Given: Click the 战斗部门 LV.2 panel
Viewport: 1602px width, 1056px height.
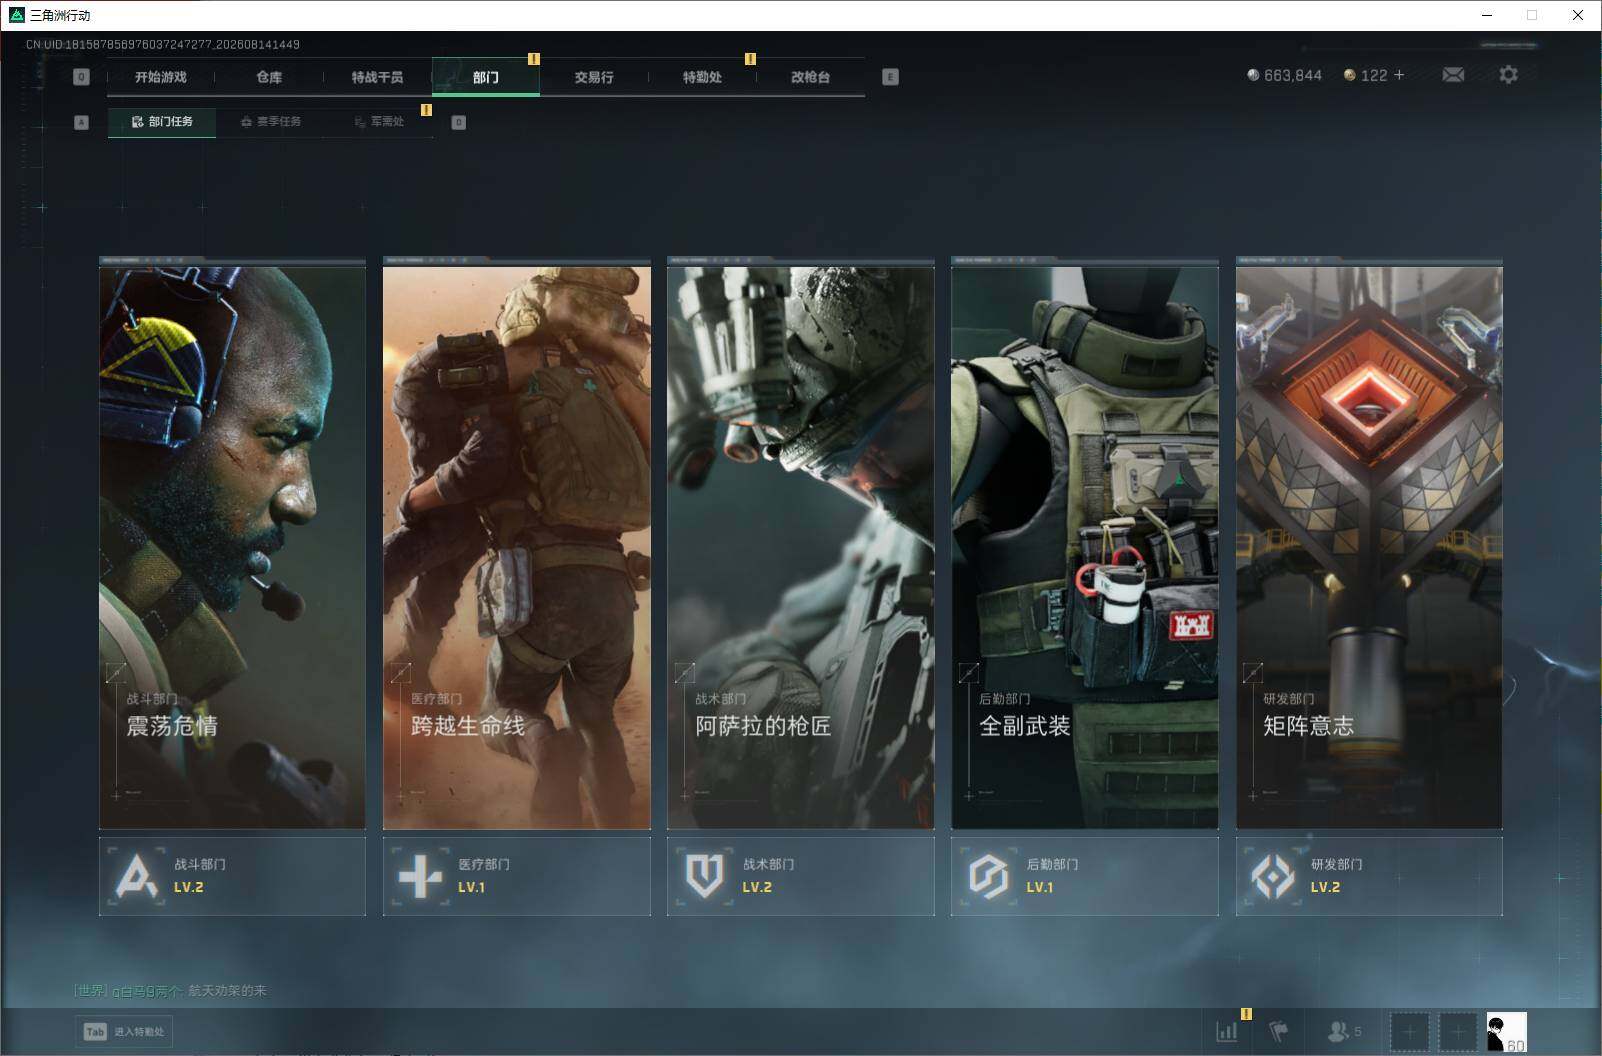Looking at the screenshot, I should click(x=232, y=876).
